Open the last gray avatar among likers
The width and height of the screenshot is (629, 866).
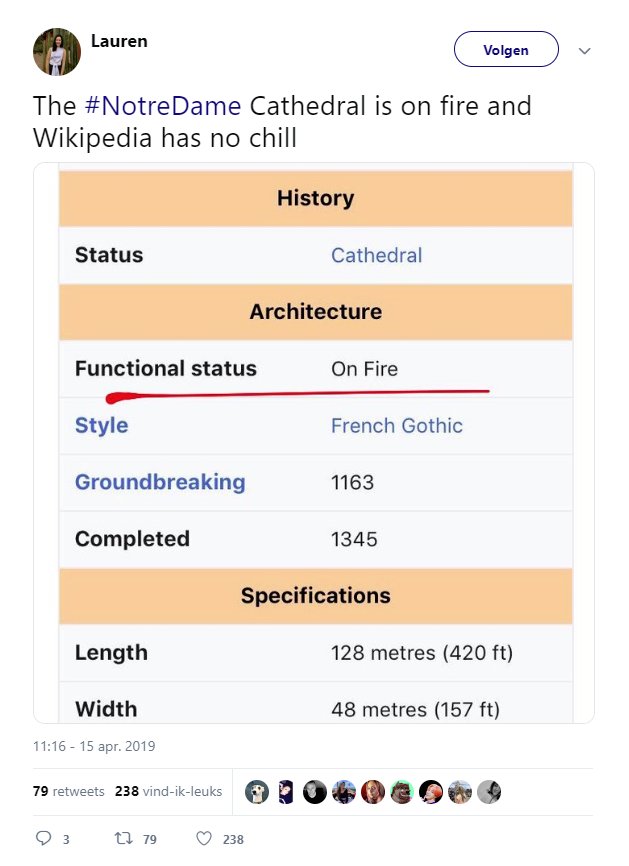coord(489,791)
